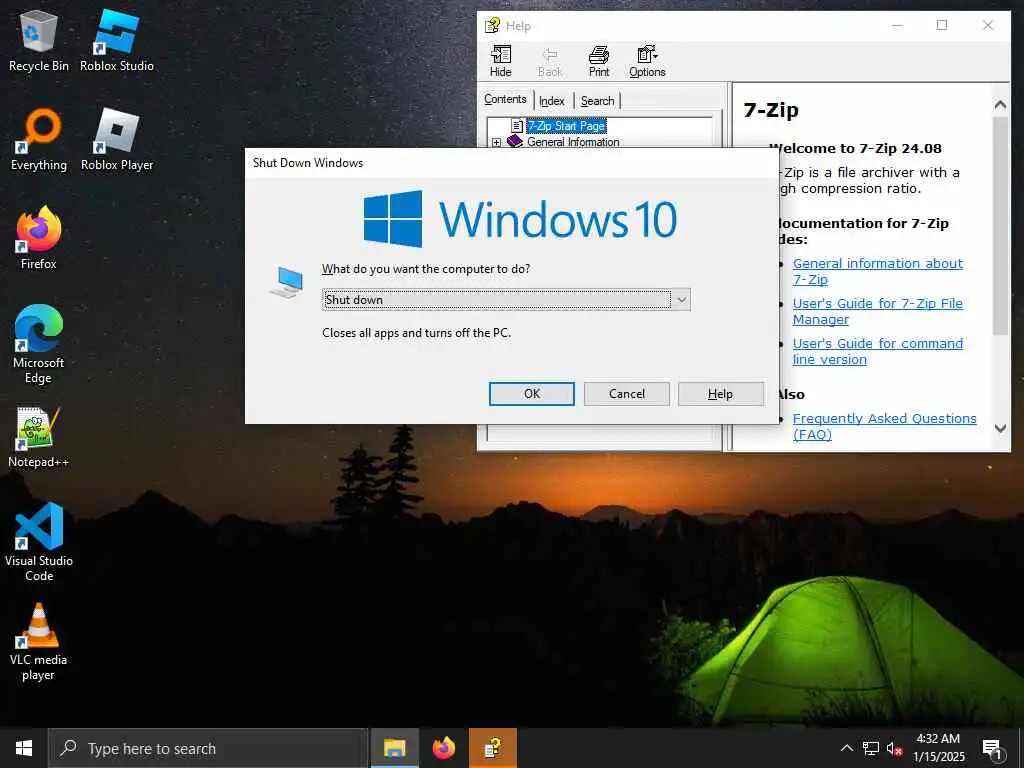Open Frequently Asked Questions (FAQ) link
Screen dimensions: 1024x768
coord(884,426)
